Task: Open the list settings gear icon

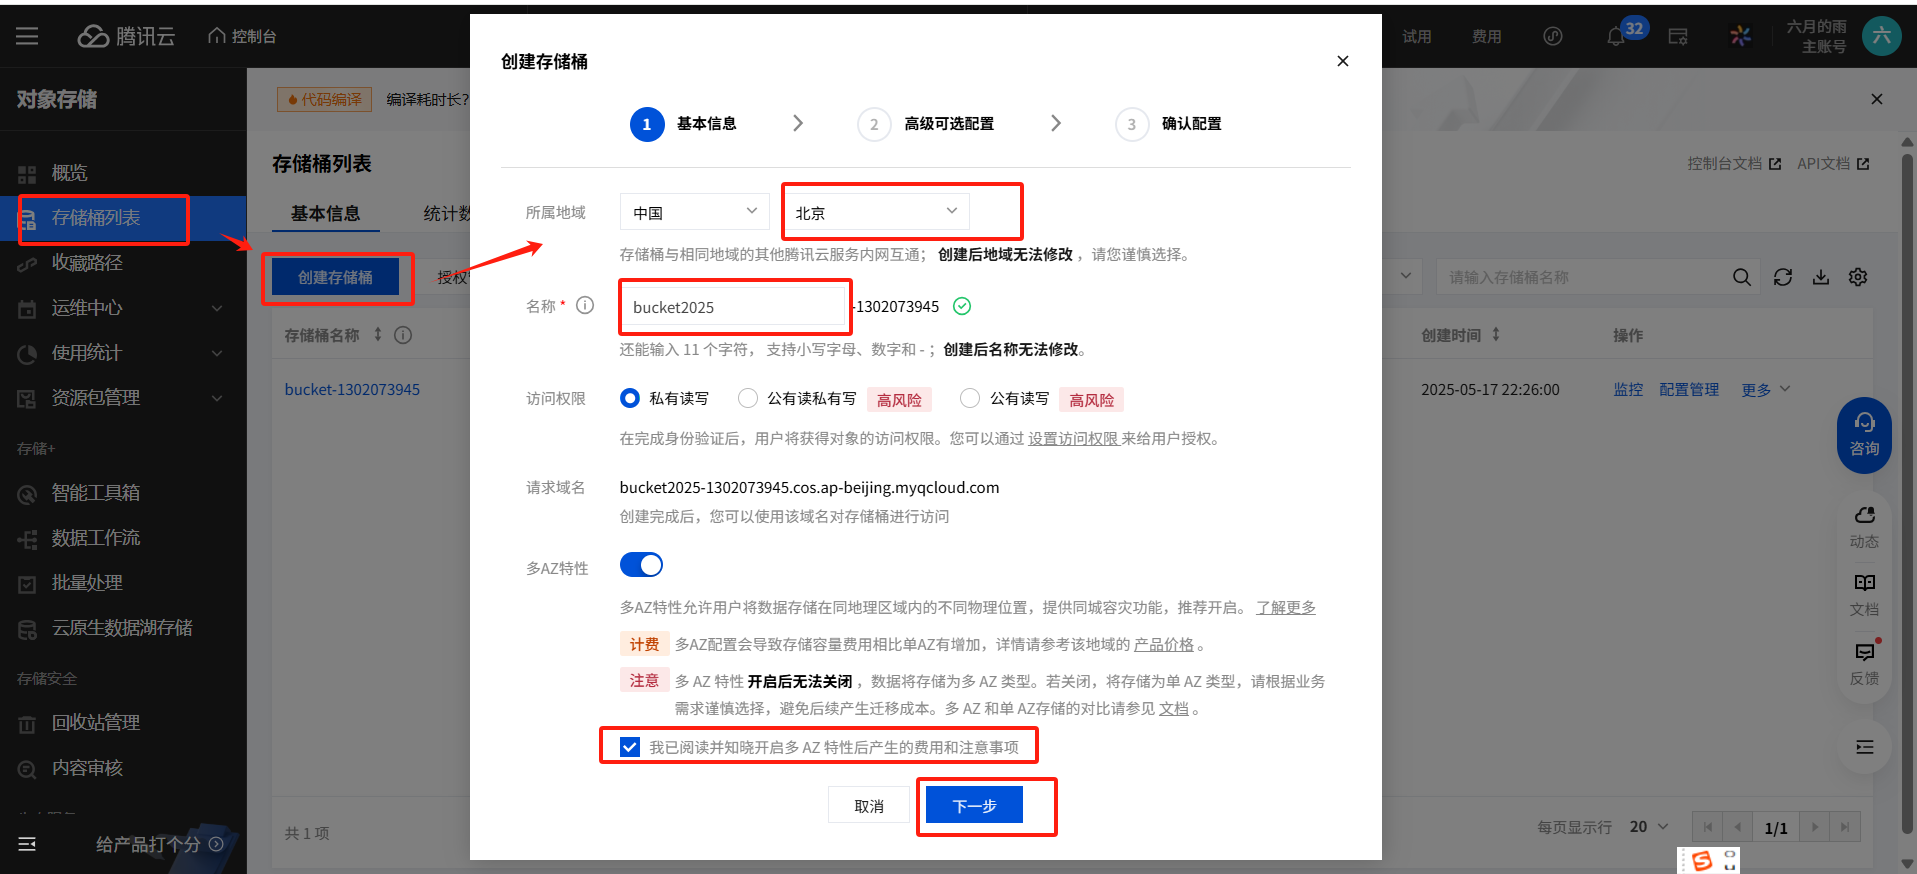Action: pos(1858,277)
